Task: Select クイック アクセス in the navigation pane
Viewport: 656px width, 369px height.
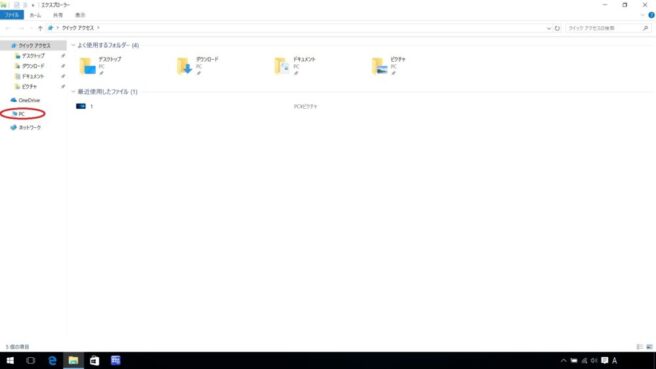Action: pyautogui.click(x=33, y=45)
